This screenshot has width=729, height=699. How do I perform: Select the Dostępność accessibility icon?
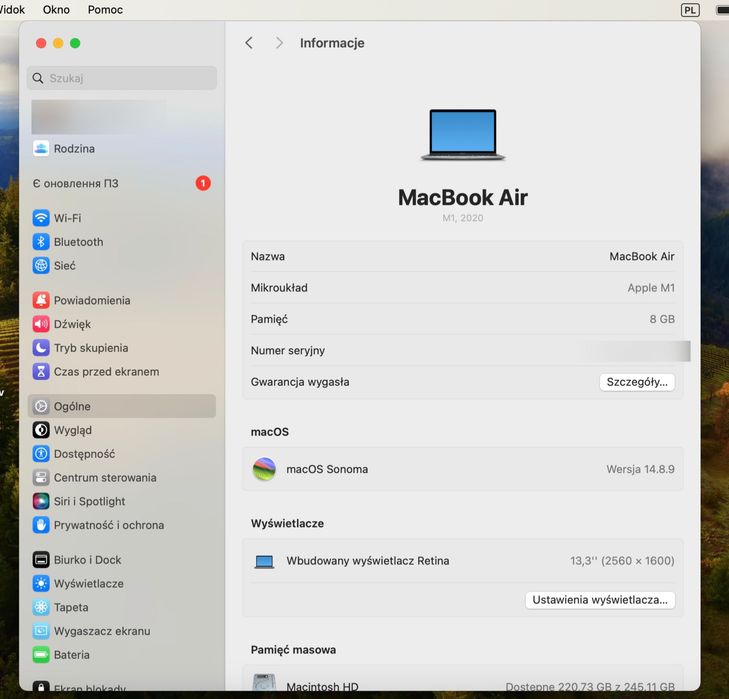click(41, 453)
